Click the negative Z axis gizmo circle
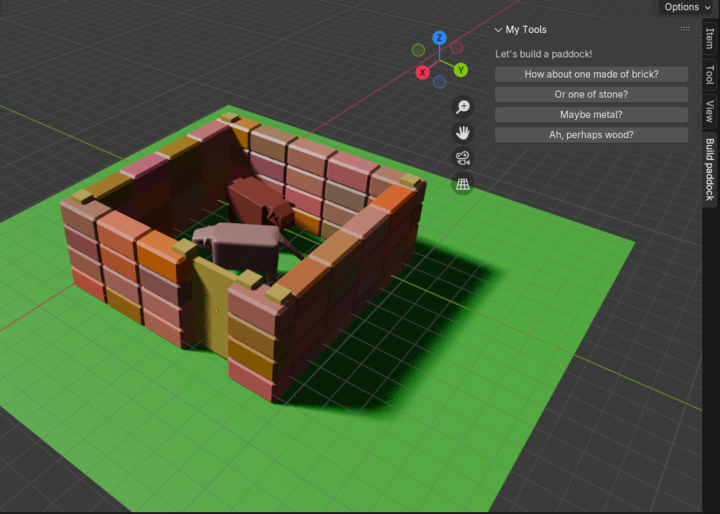 click(439, 82)
